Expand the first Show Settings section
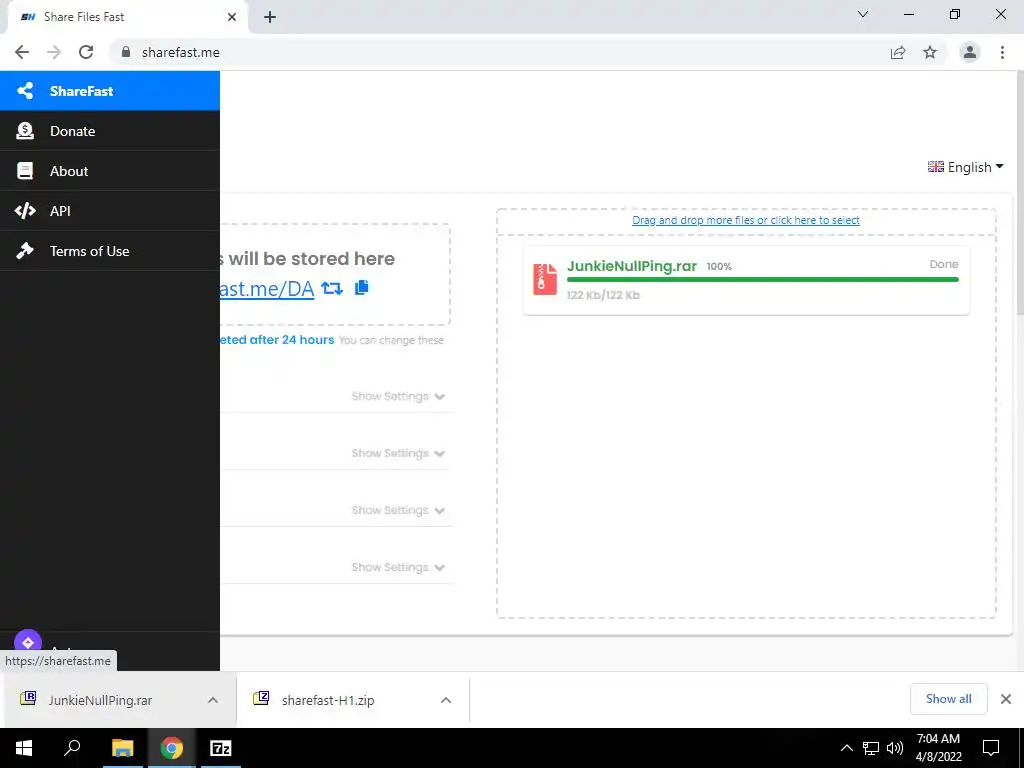1024x768 pixels. (398, 396)
